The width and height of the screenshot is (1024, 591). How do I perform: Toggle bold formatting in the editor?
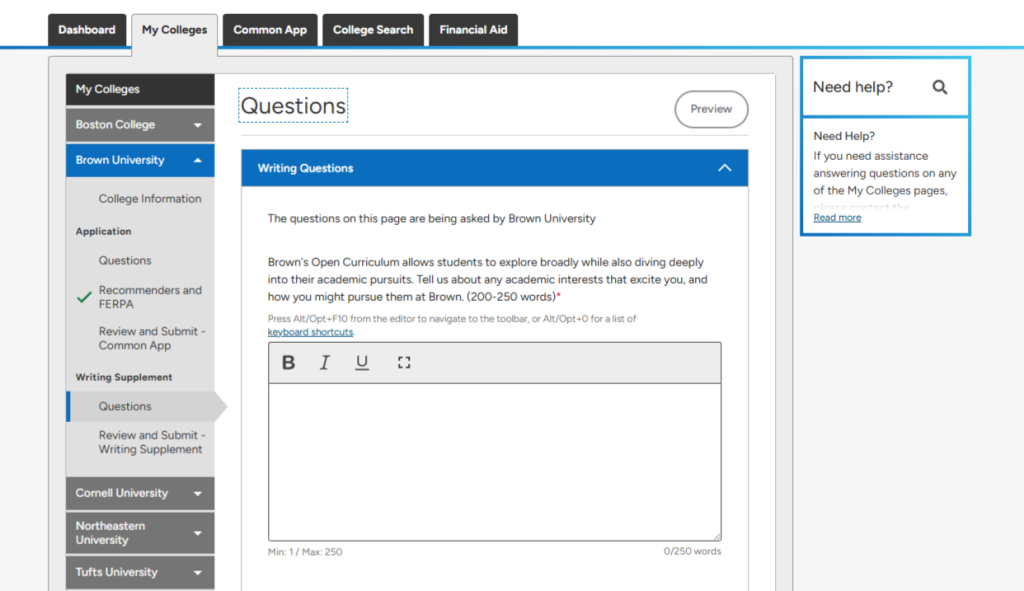point(288,363)
